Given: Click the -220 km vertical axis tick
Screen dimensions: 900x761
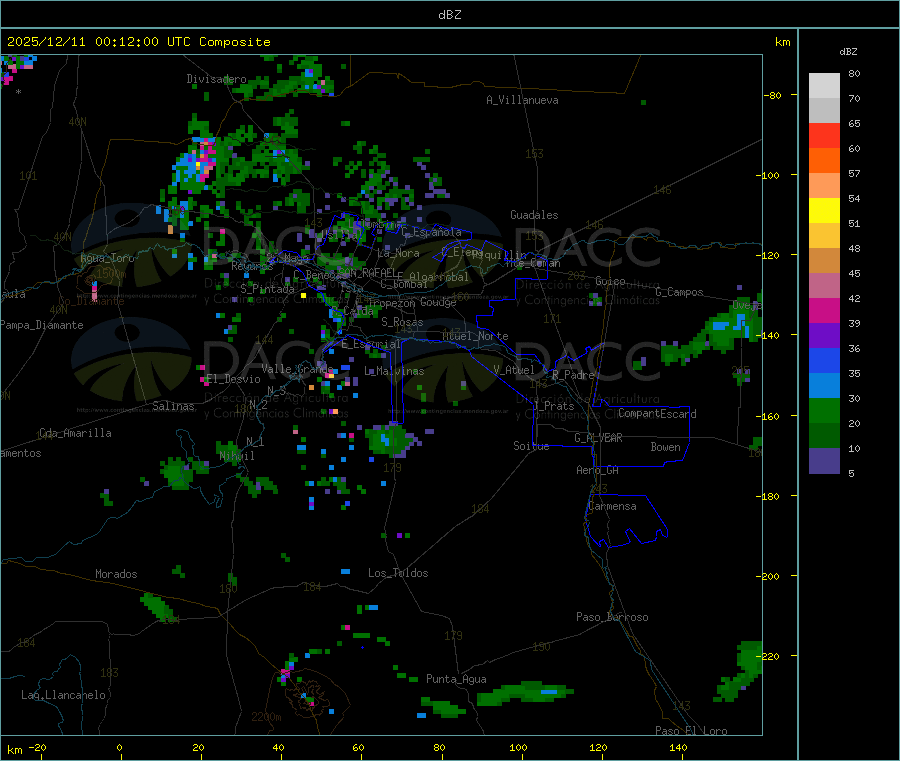Looking at the screenshot, I should pyautogui.click(x=769, y=657).
